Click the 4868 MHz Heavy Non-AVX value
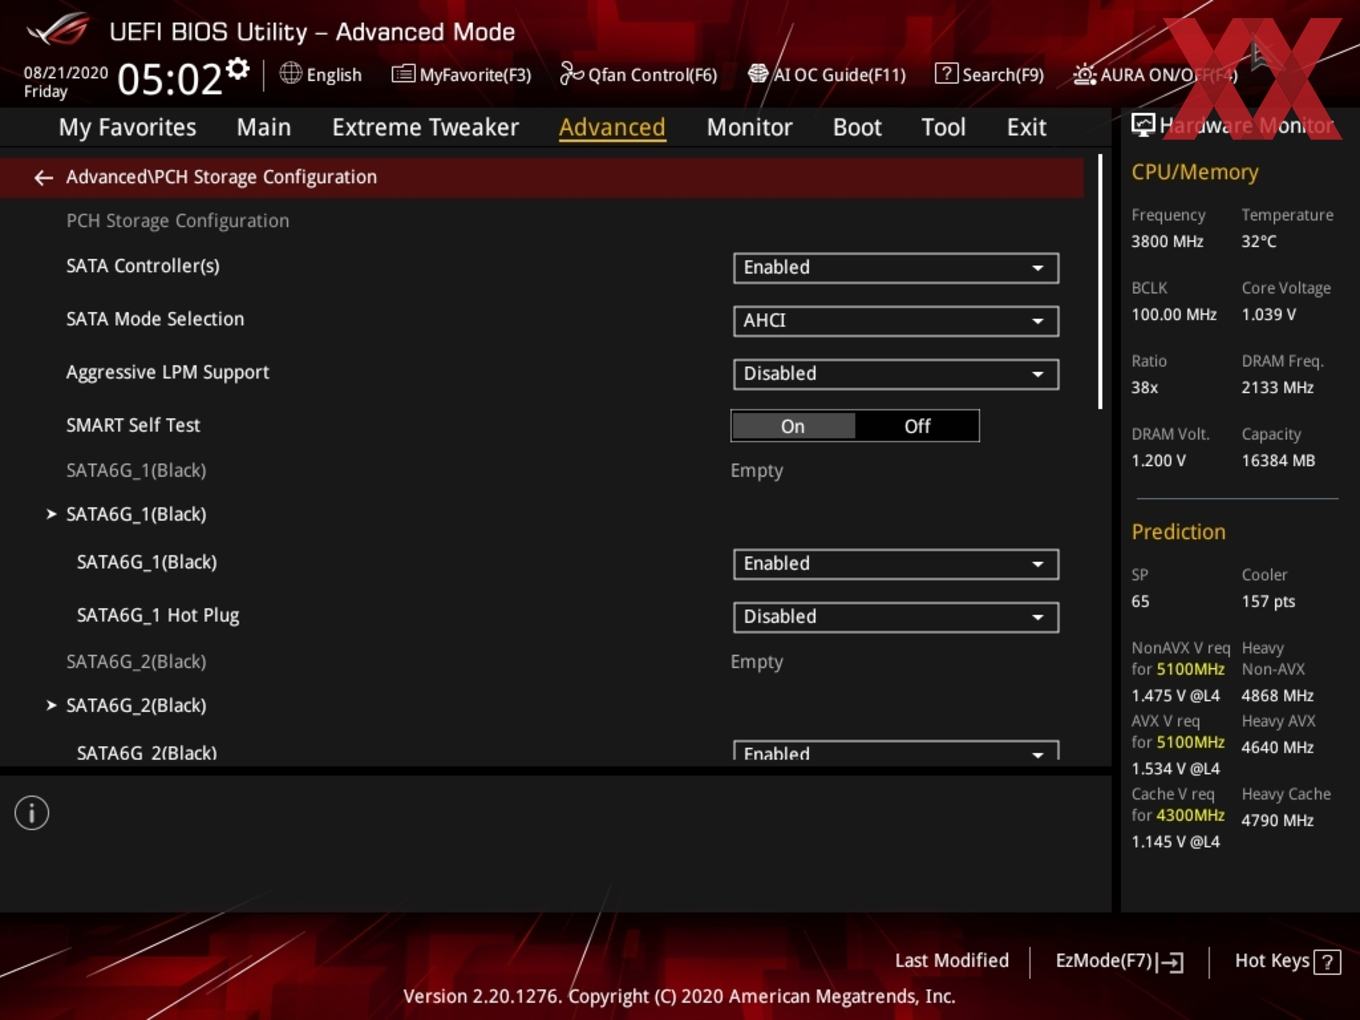The height and width of the screenshot is (1020, 1360). click(x=1278, y=695)
